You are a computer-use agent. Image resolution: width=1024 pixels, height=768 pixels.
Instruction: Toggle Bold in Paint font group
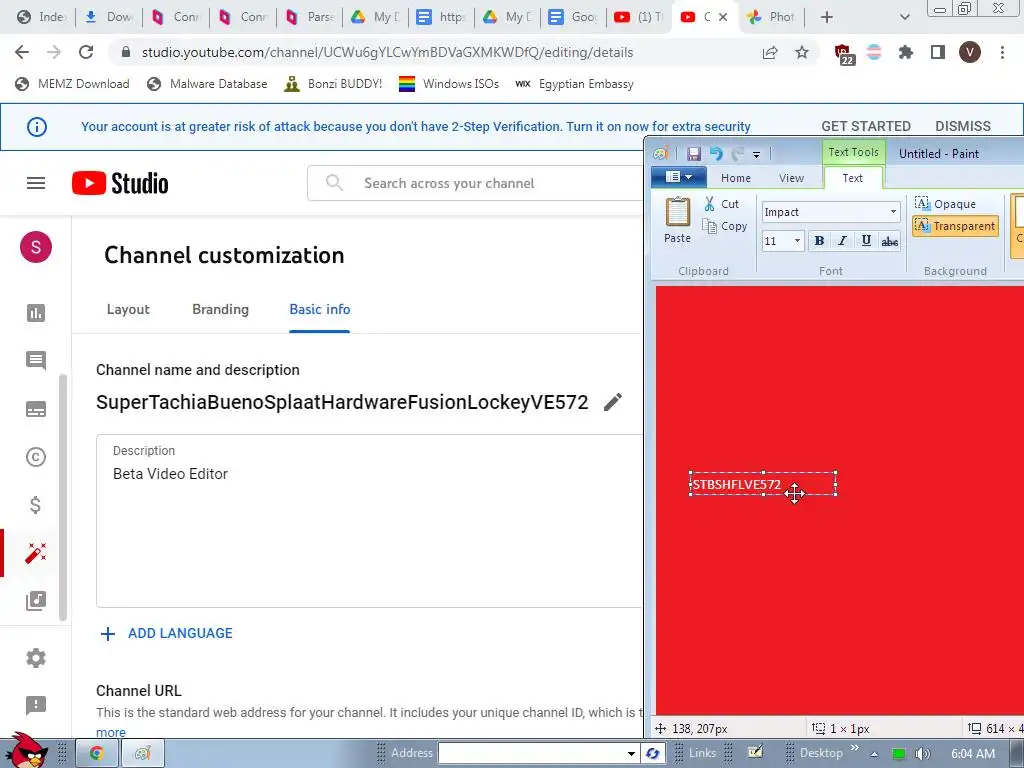point(819,241)
